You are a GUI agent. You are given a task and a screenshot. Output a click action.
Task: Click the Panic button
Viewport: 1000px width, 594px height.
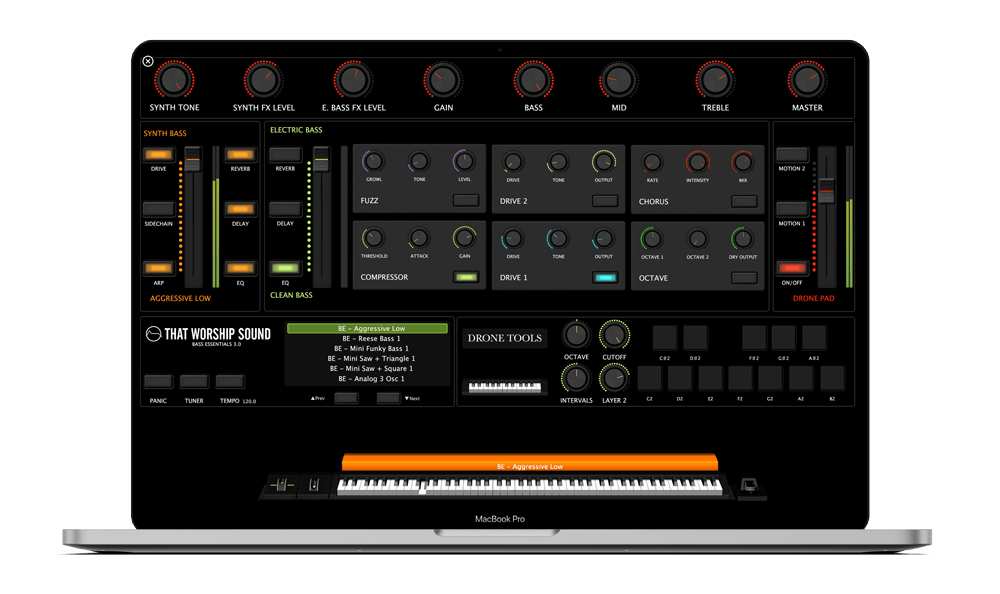158,382
